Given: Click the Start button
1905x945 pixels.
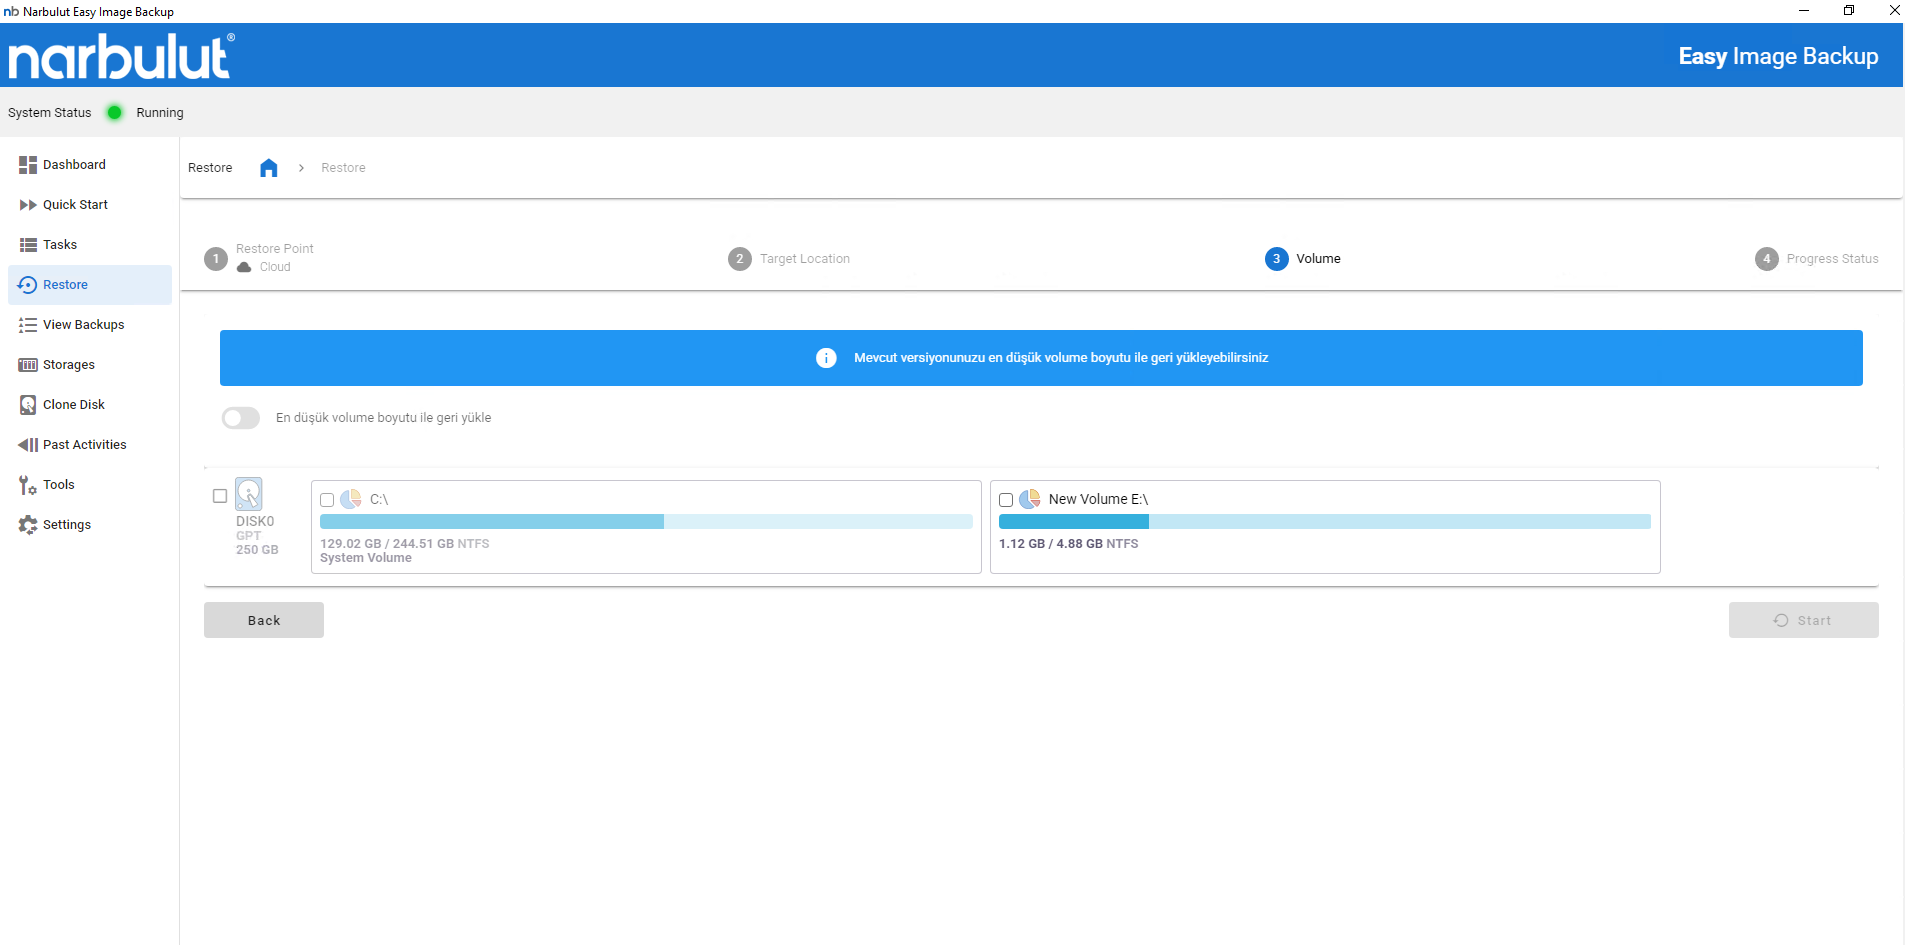Looking at the screenshot, I should [x=1803, y=620].
